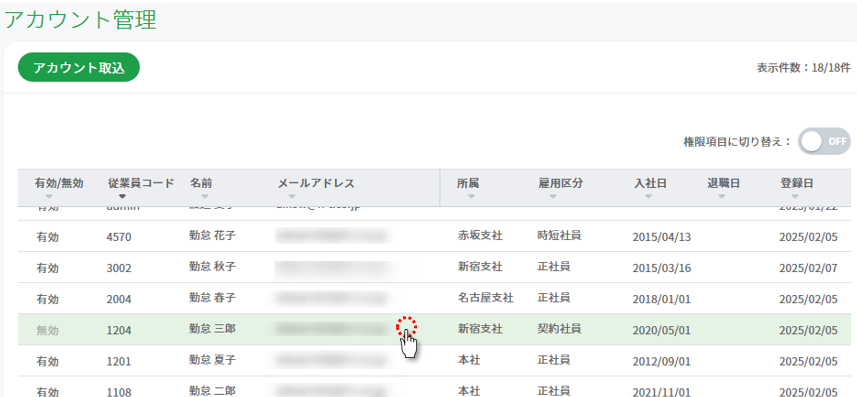Sort by the 有効/無効 column arrow
Viewport: 857px width, 397px height.
[x=49, y=196]
